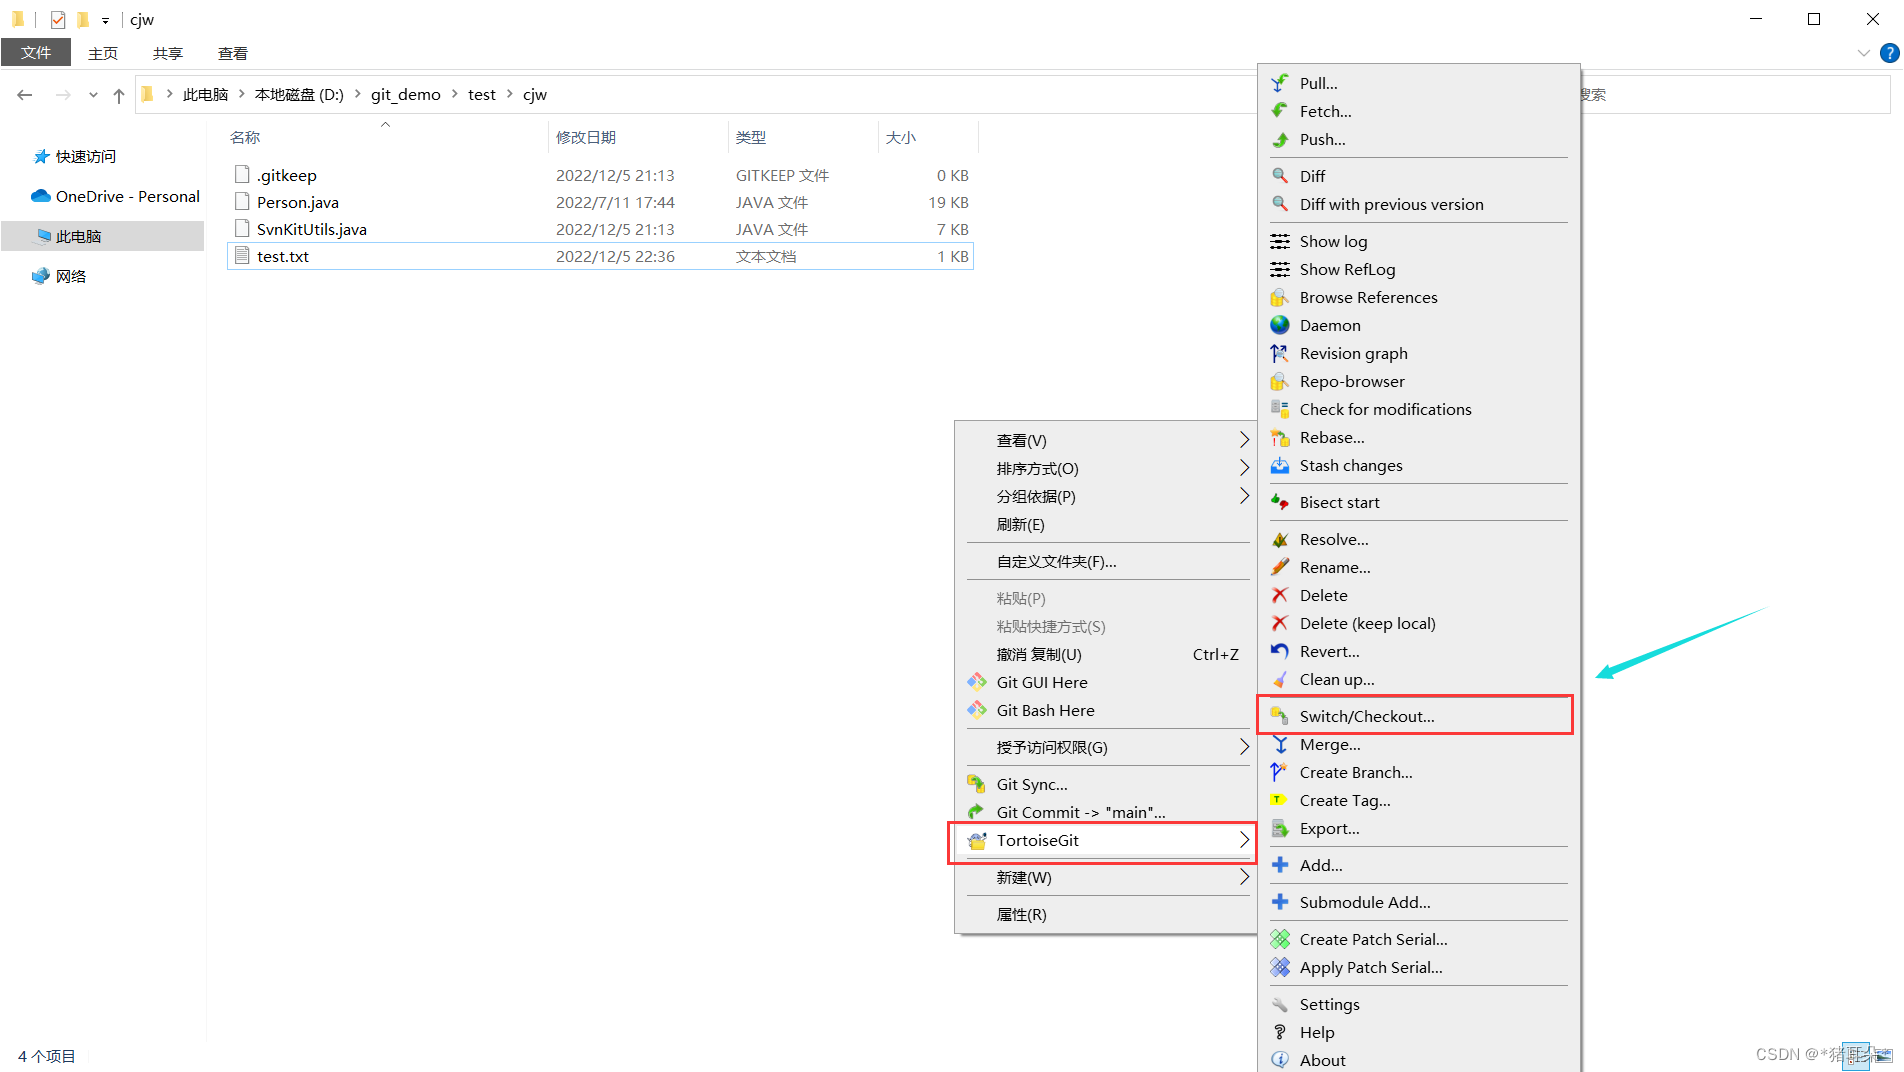
Task: Click git_demo in the address breadcrumb
Action: point(405,94)
